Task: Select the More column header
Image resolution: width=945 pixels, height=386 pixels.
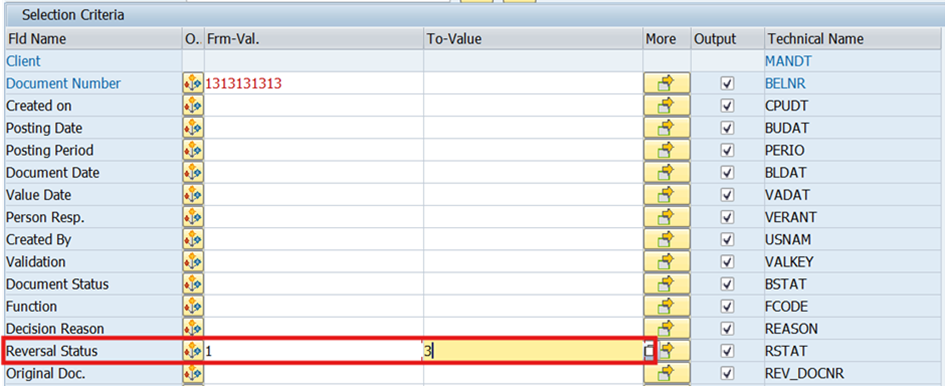Action: 667,39
